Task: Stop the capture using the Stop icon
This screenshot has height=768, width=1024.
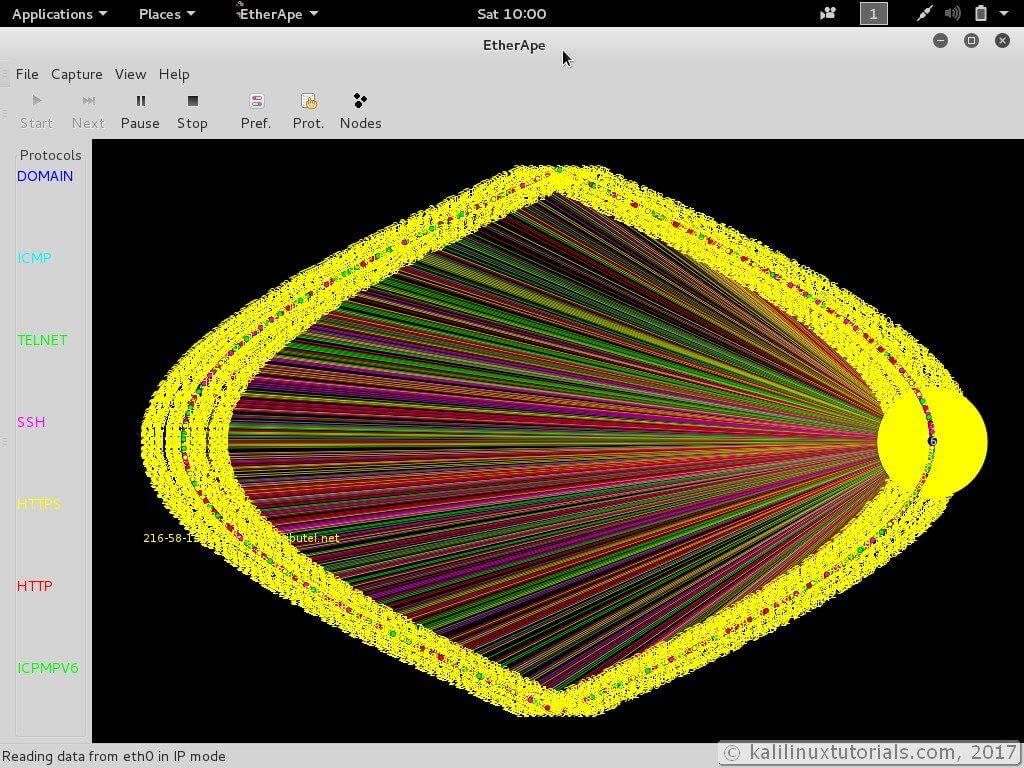Action: (x=192, y=101)
